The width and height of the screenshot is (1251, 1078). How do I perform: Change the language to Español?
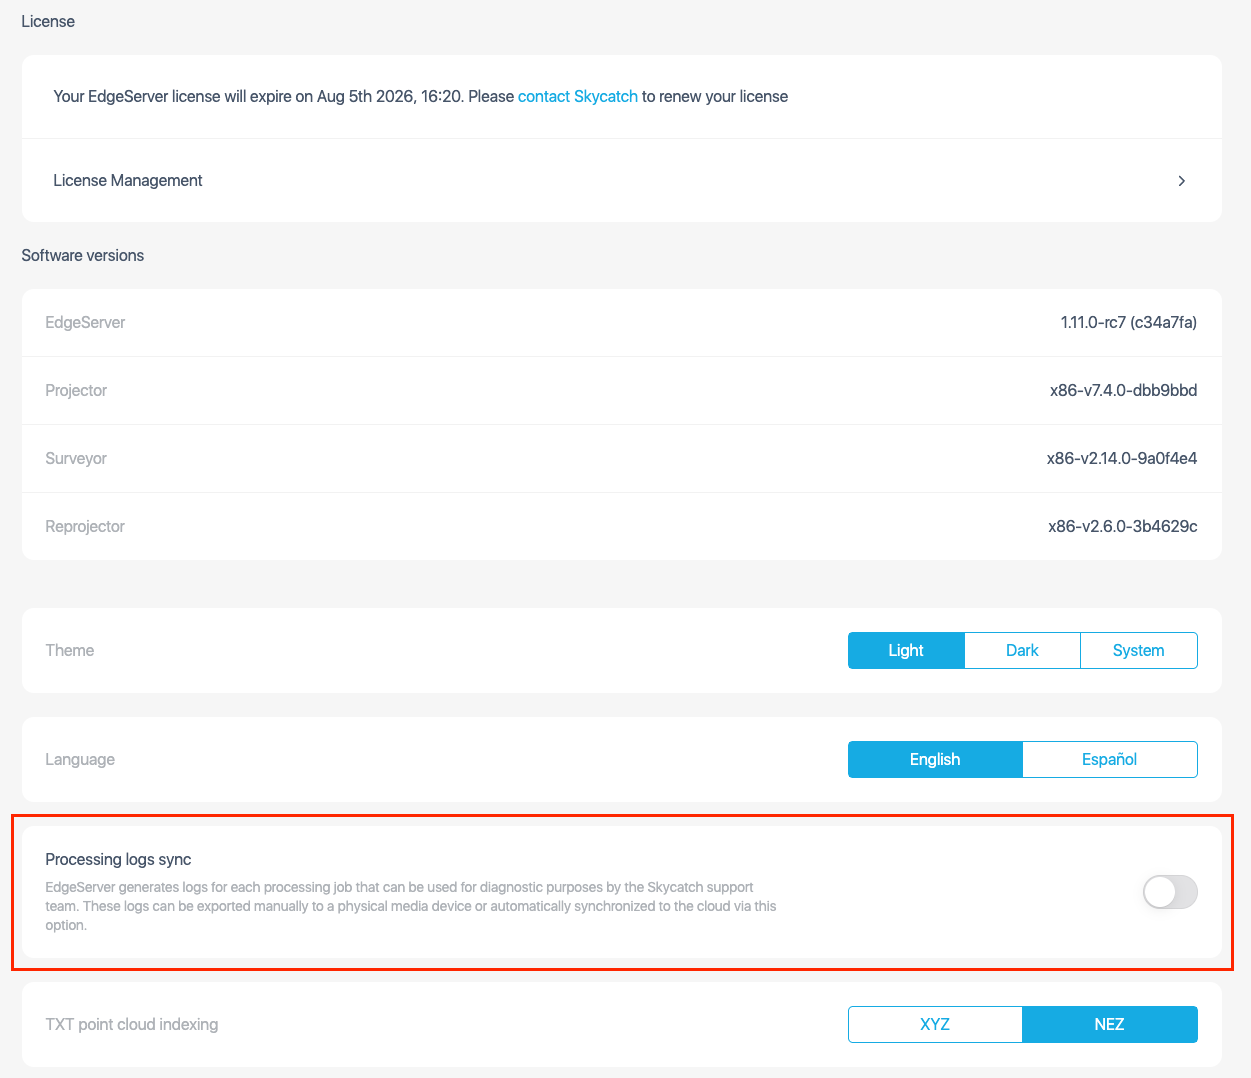click(1109, 759)
